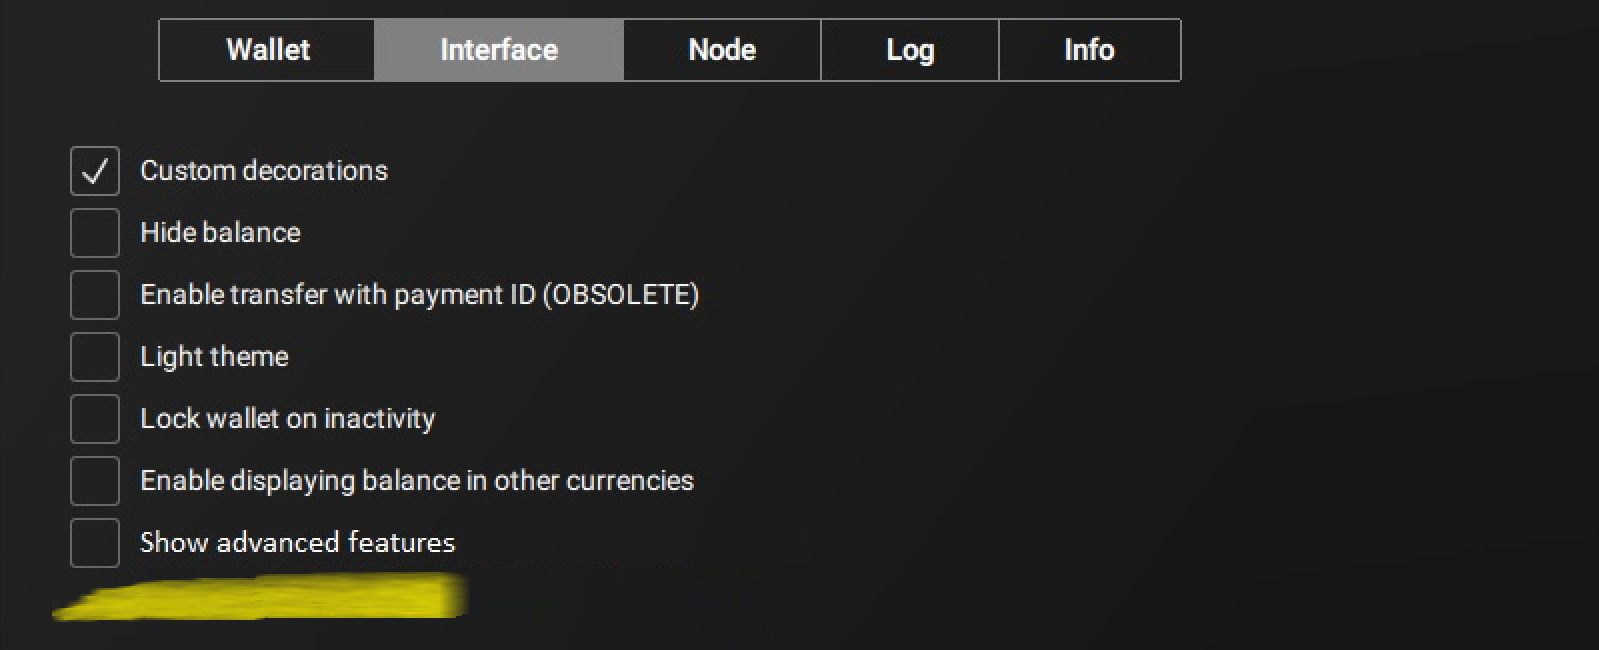This screenshot has width=1599, height=650.
Task: Click the empty checkbox beside Hide balance
Action: point(95,233)
